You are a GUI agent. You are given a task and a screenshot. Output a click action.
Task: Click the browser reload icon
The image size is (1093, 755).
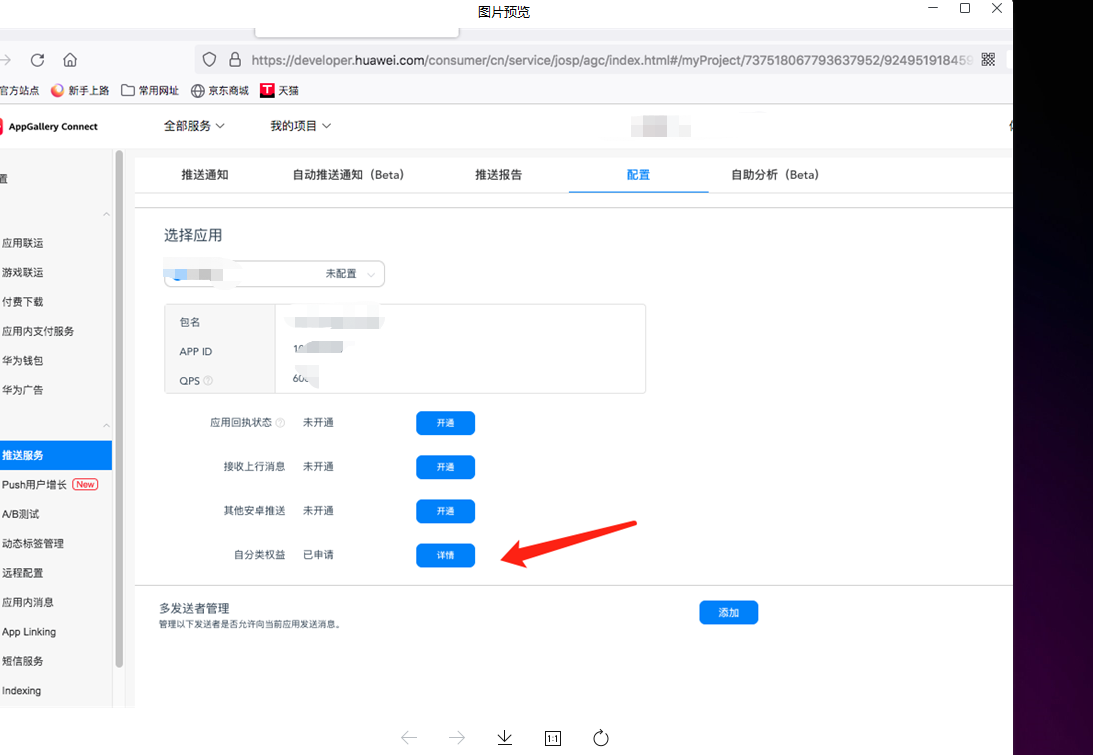pyautogui.click(x=37, y=60)
